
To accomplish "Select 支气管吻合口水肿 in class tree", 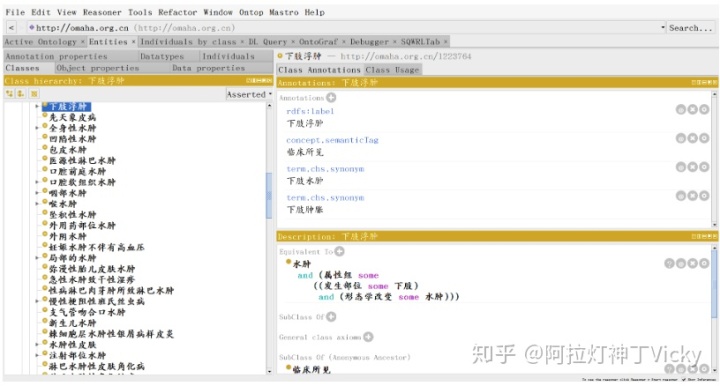I will [87, 312].
